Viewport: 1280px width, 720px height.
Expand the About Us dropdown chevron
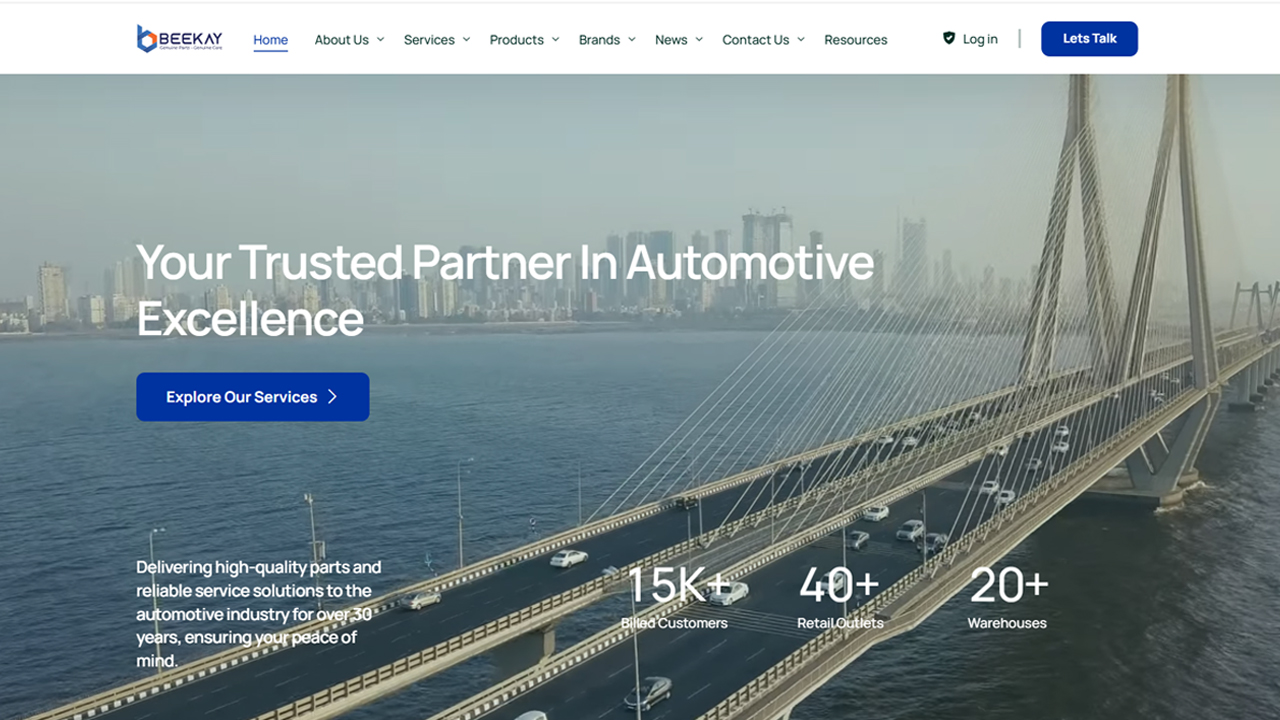pos(380,40)
